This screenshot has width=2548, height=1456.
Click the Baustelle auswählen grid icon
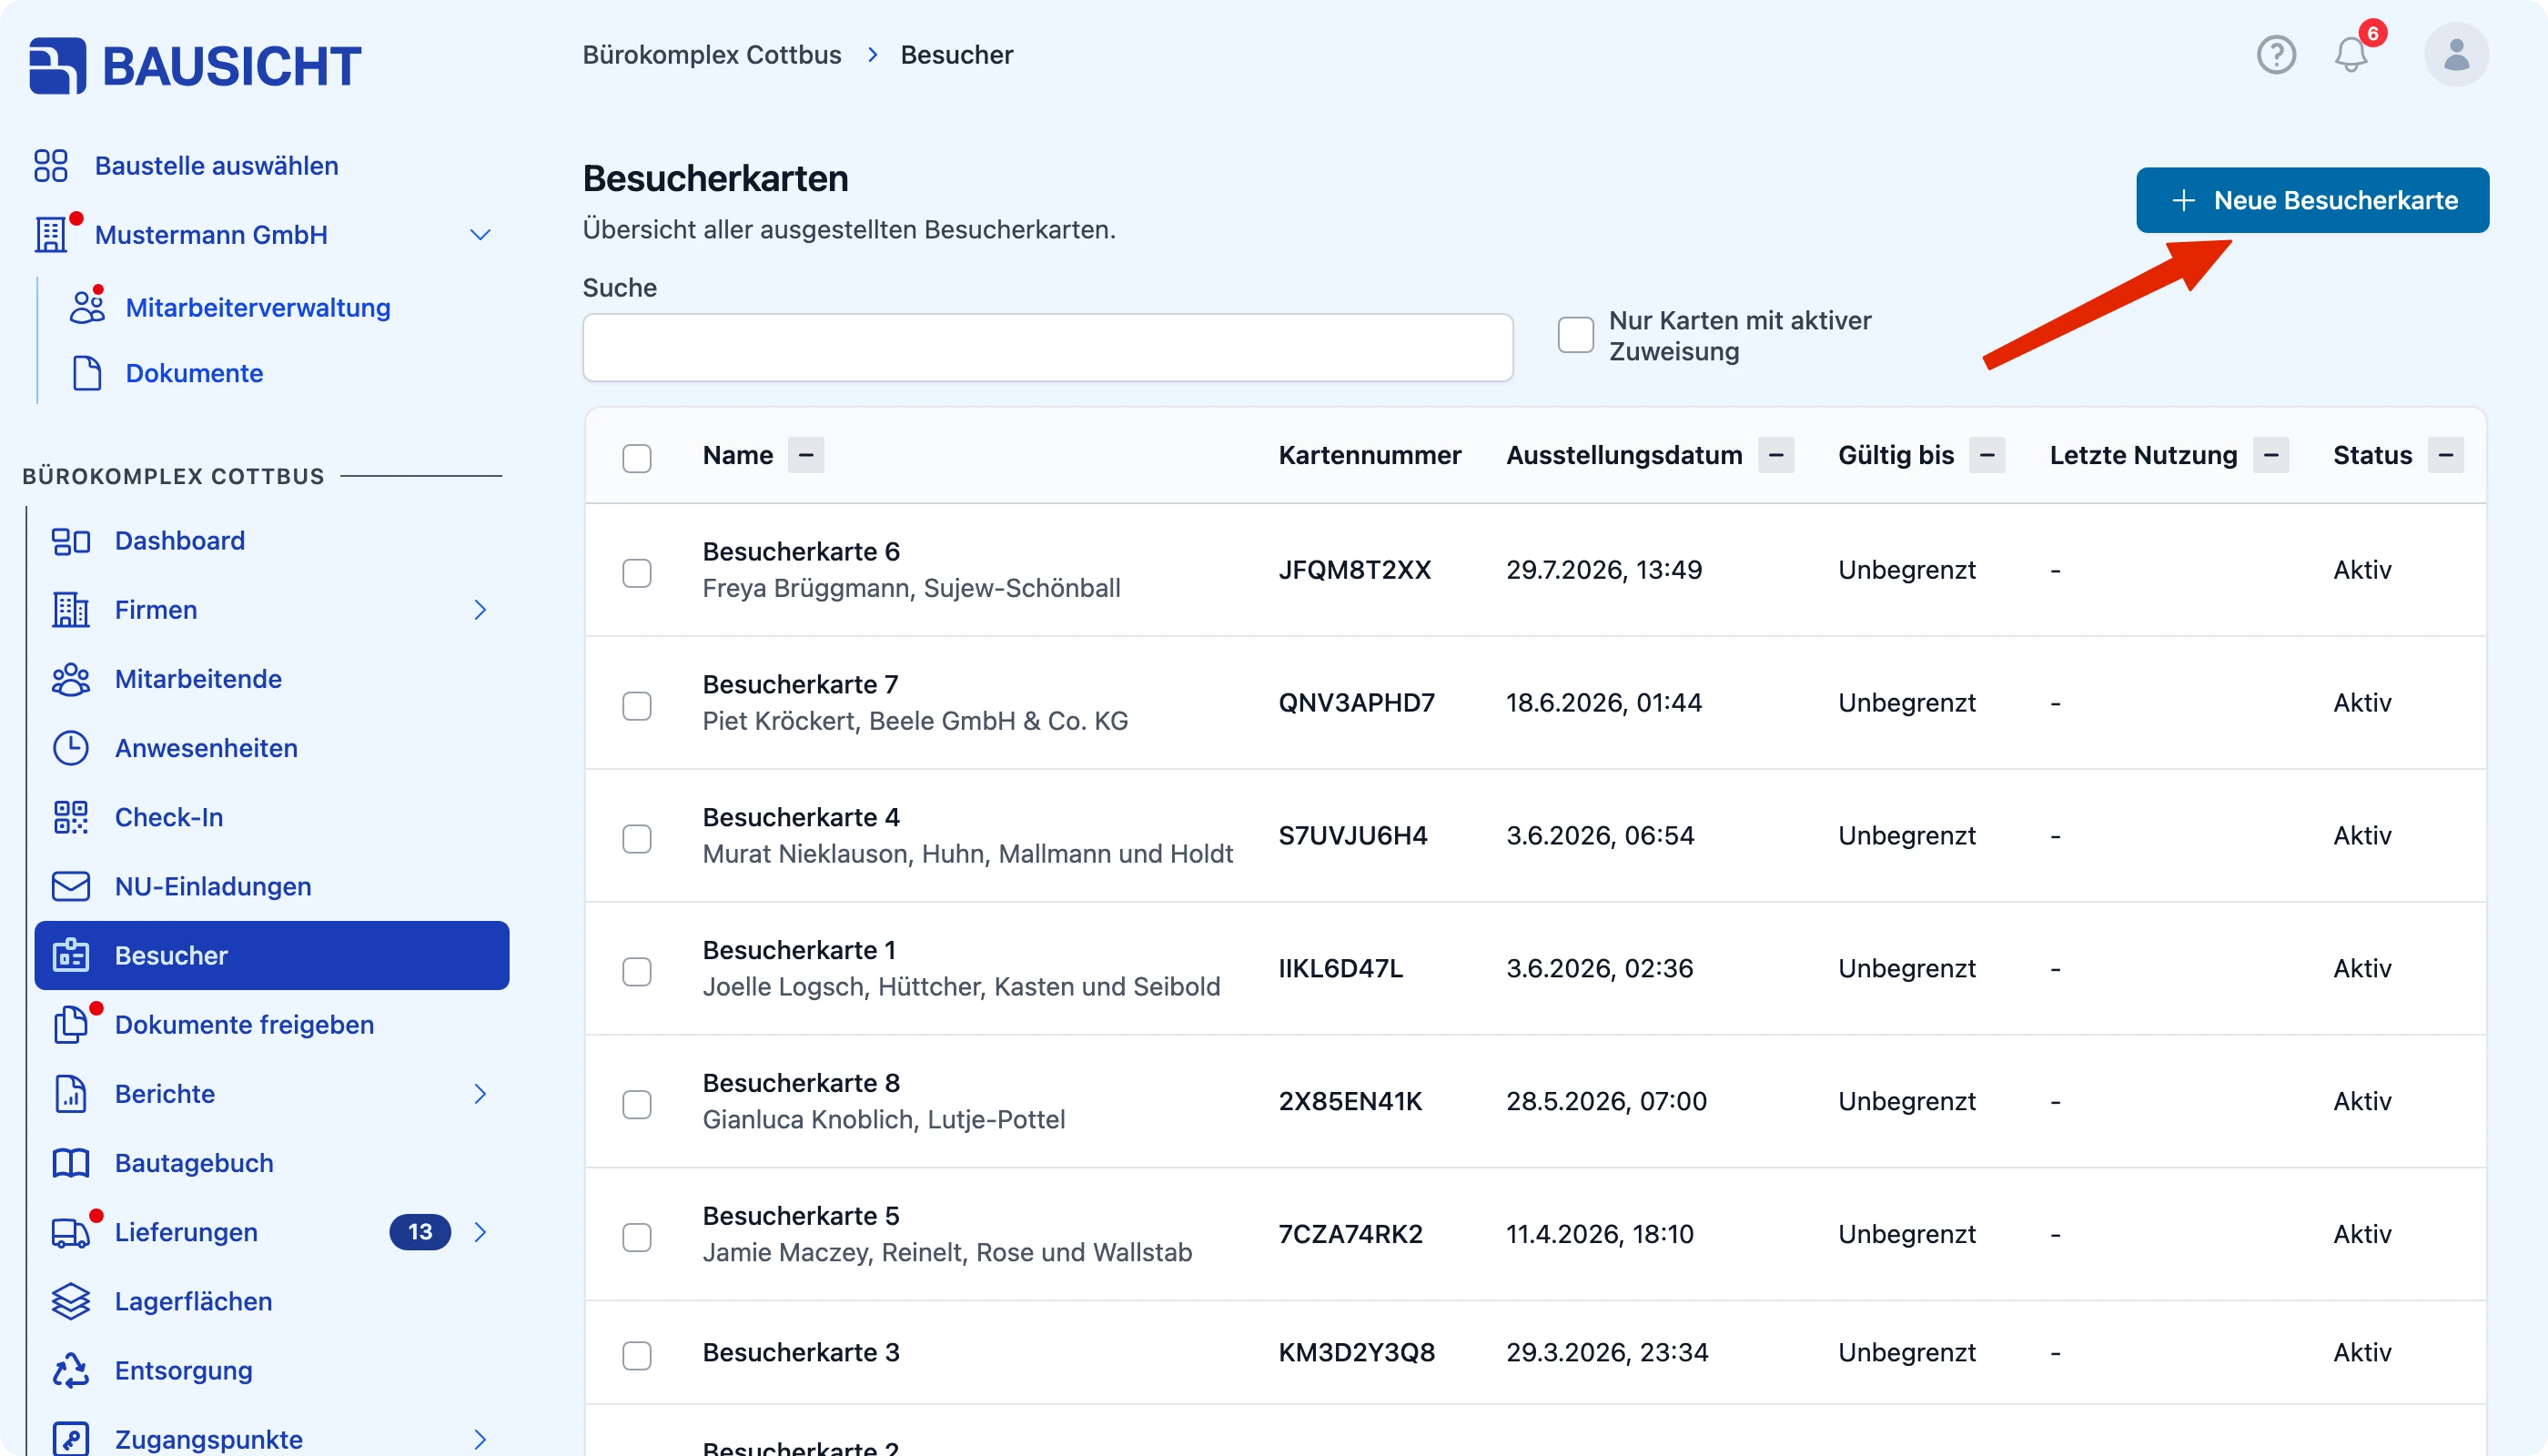point(51,165)
